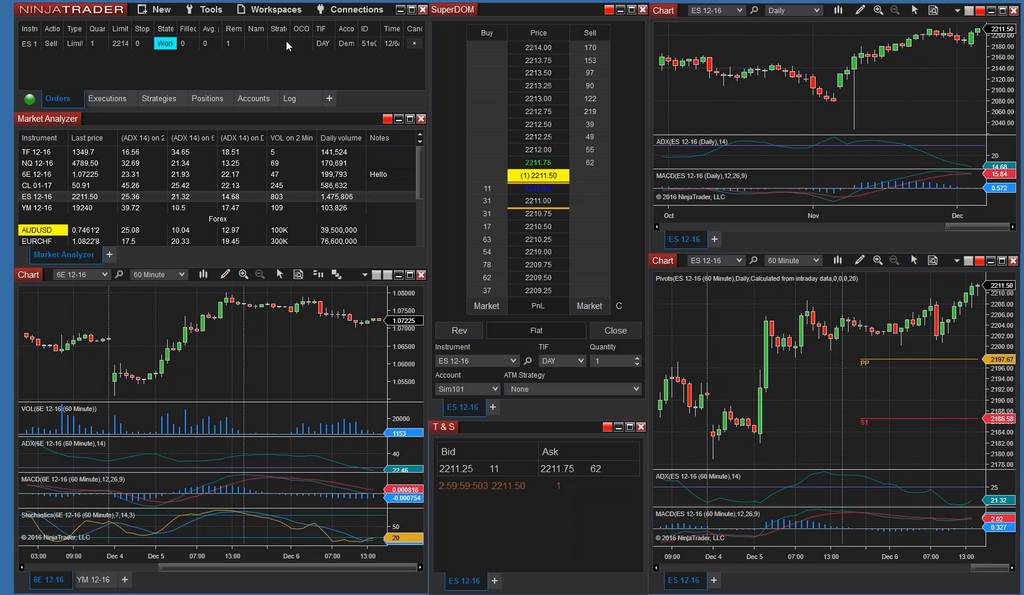Click the pencil drawing tools icon in Daily chart
Image resolution: width=1024 pixels, height=595 pixels.
point(860,10)
